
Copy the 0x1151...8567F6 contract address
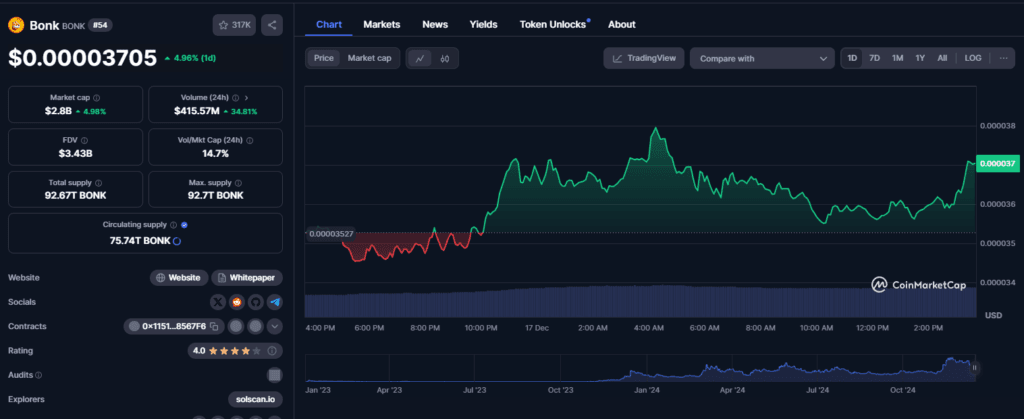coord(214,326)
